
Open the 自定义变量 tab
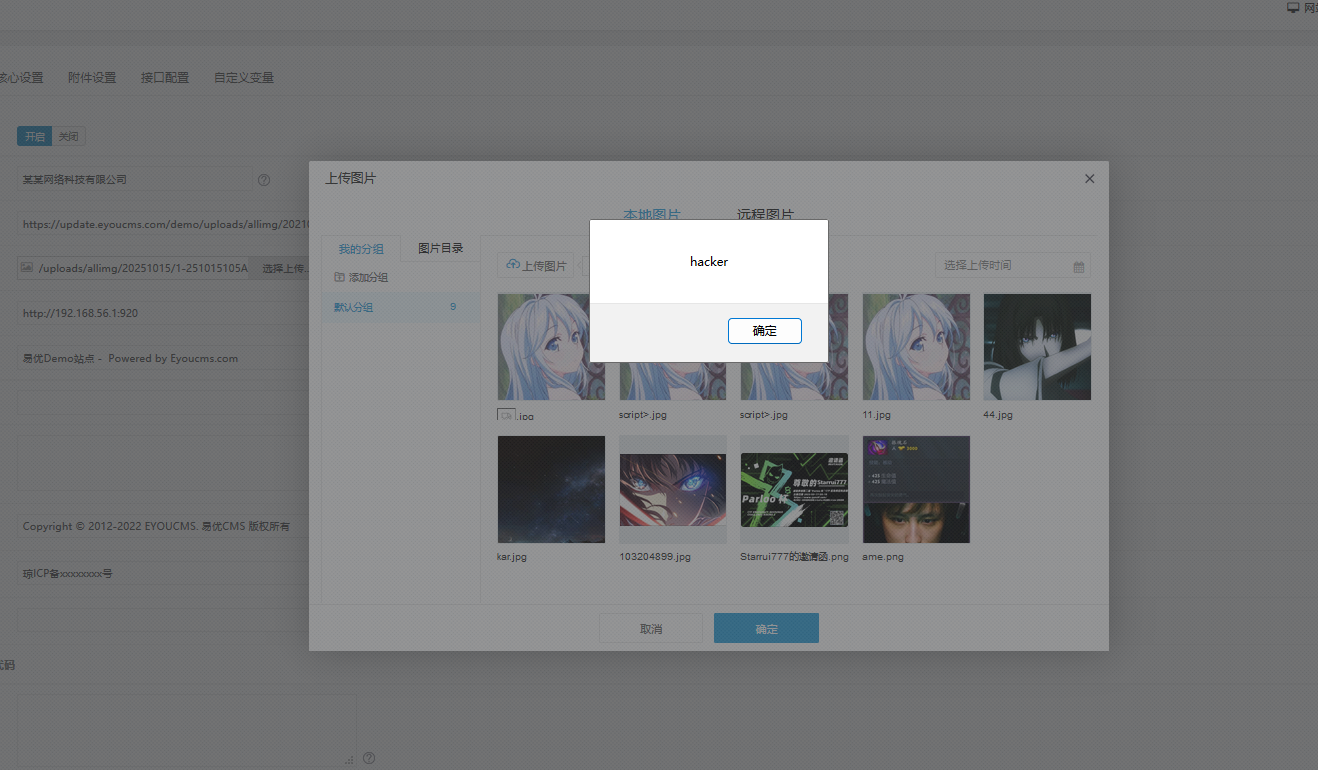coord(243,78)
